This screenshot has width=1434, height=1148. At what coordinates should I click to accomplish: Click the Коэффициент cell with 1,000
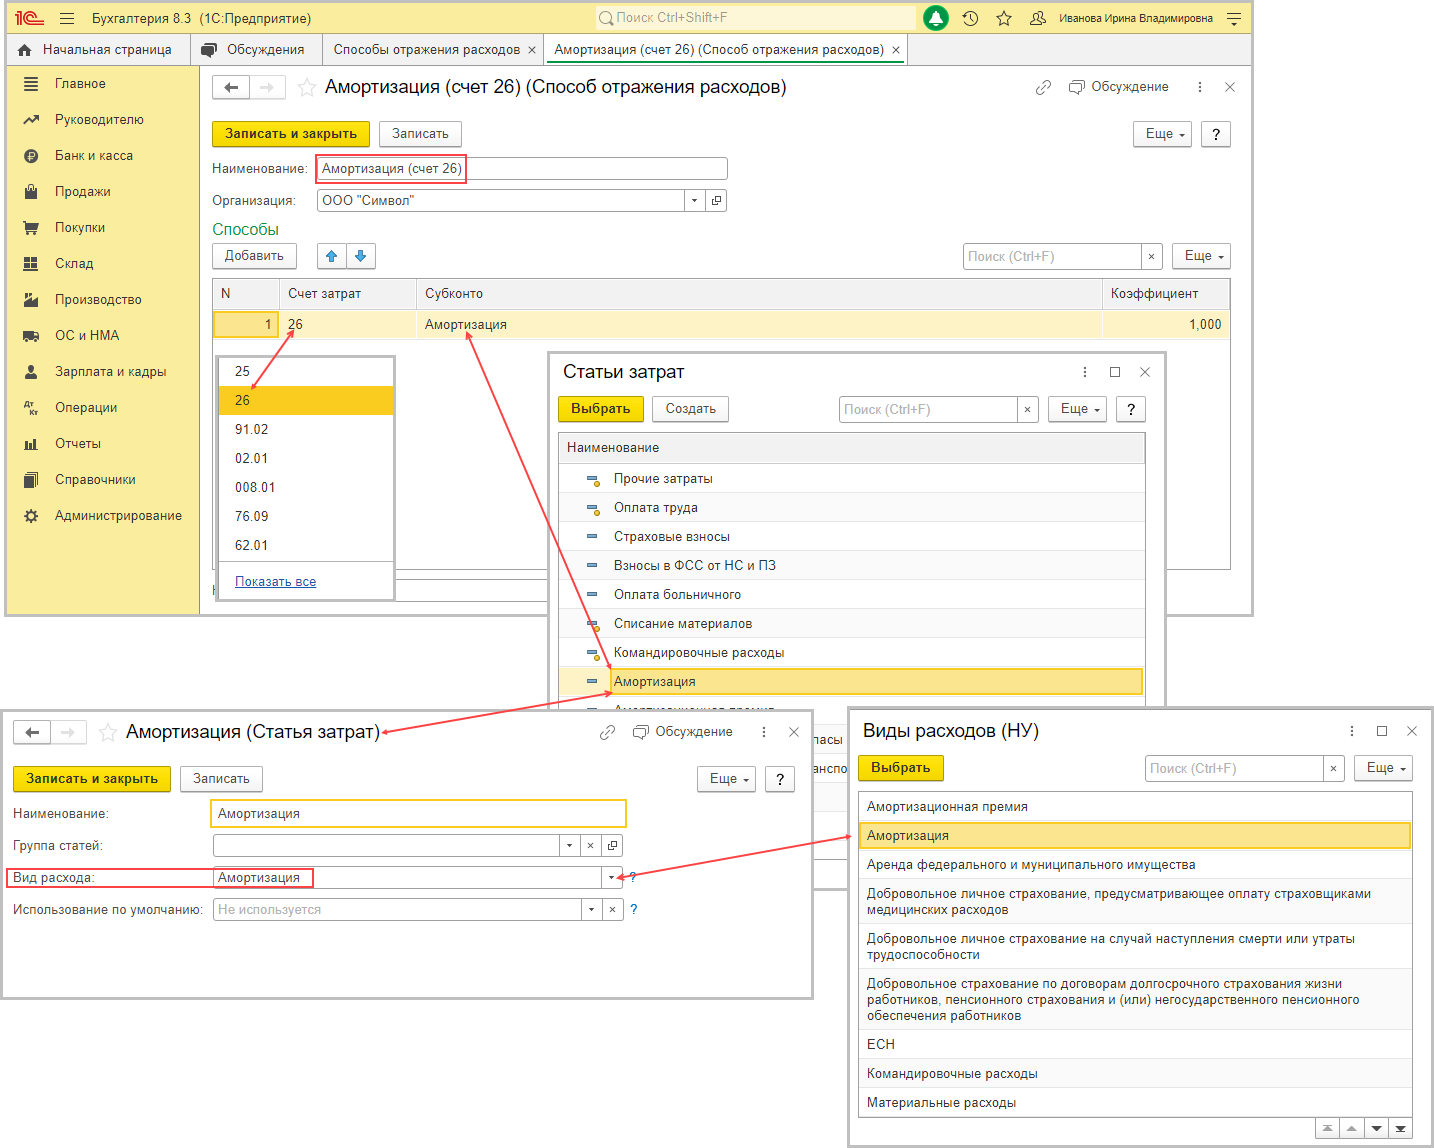coord(1166,325)
